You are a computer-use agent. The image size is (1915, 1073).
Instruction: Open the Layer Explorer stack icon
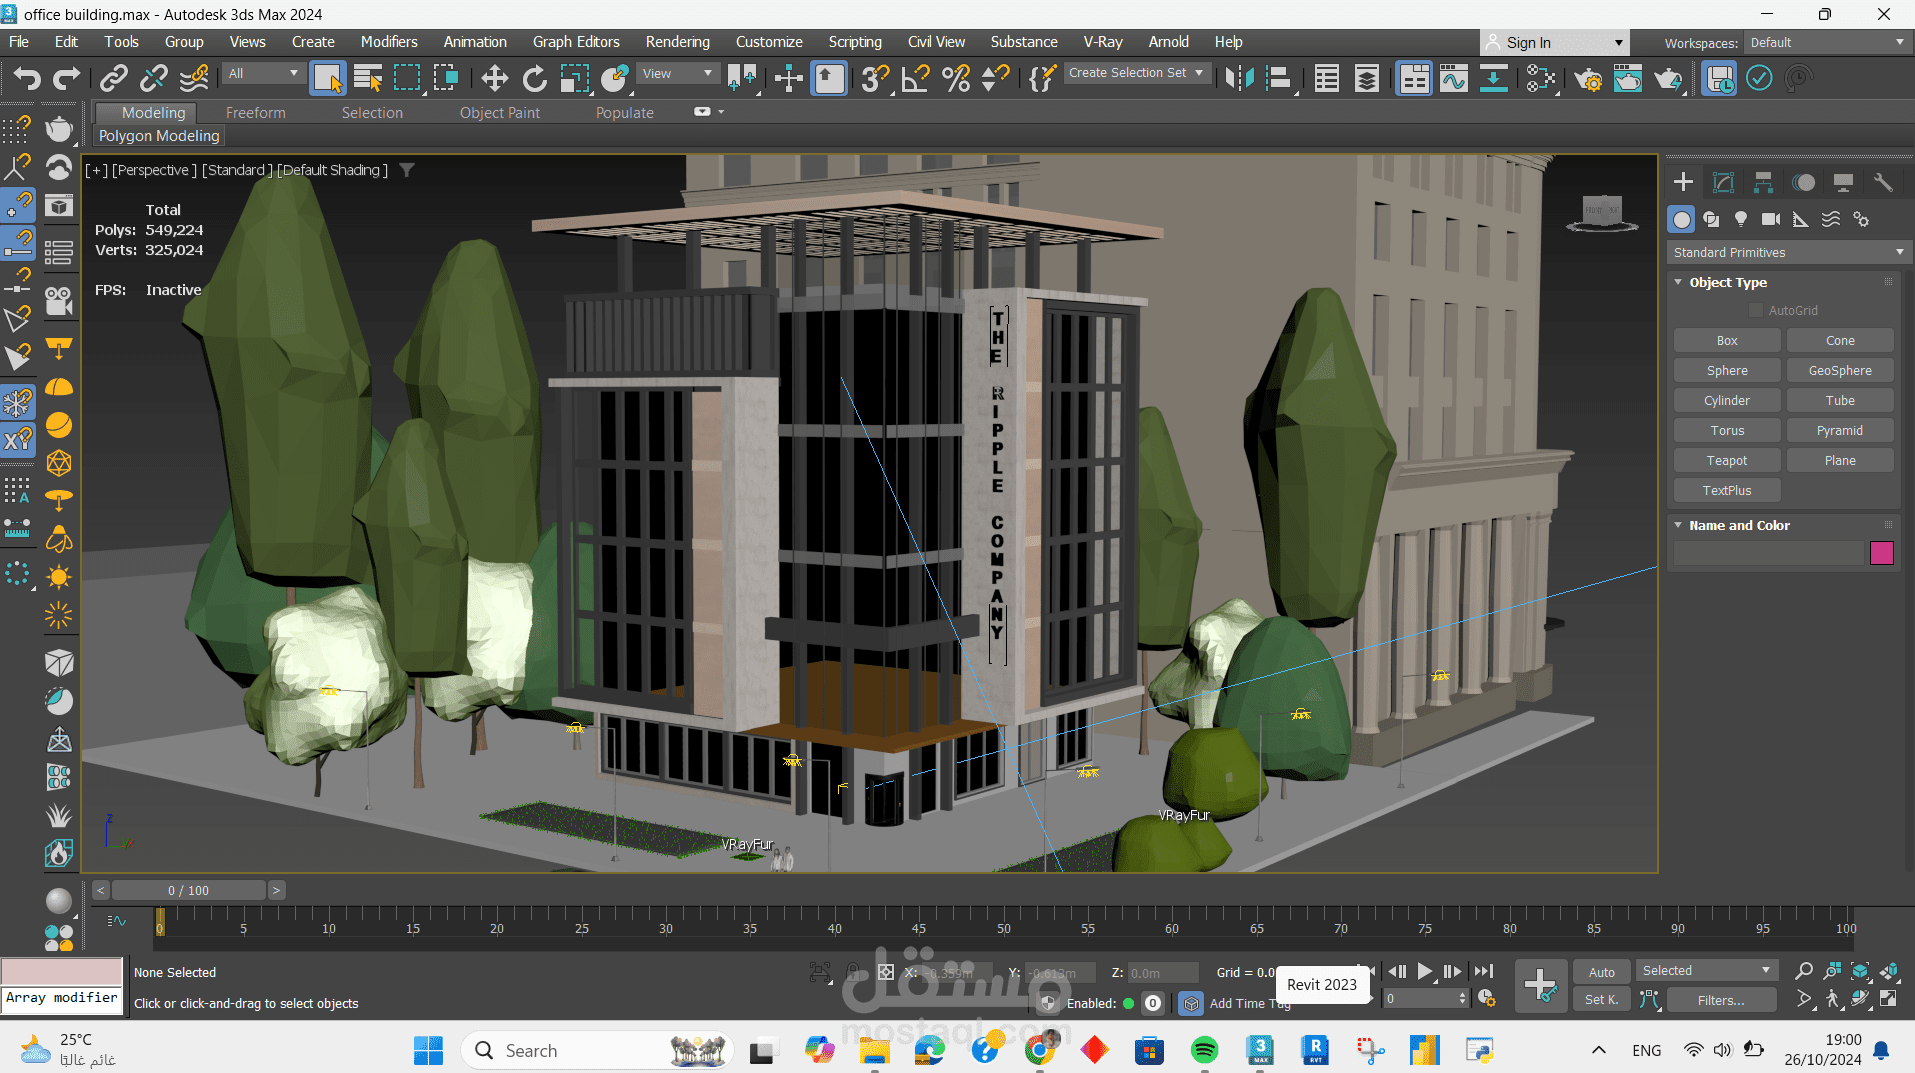(1367, 78)
